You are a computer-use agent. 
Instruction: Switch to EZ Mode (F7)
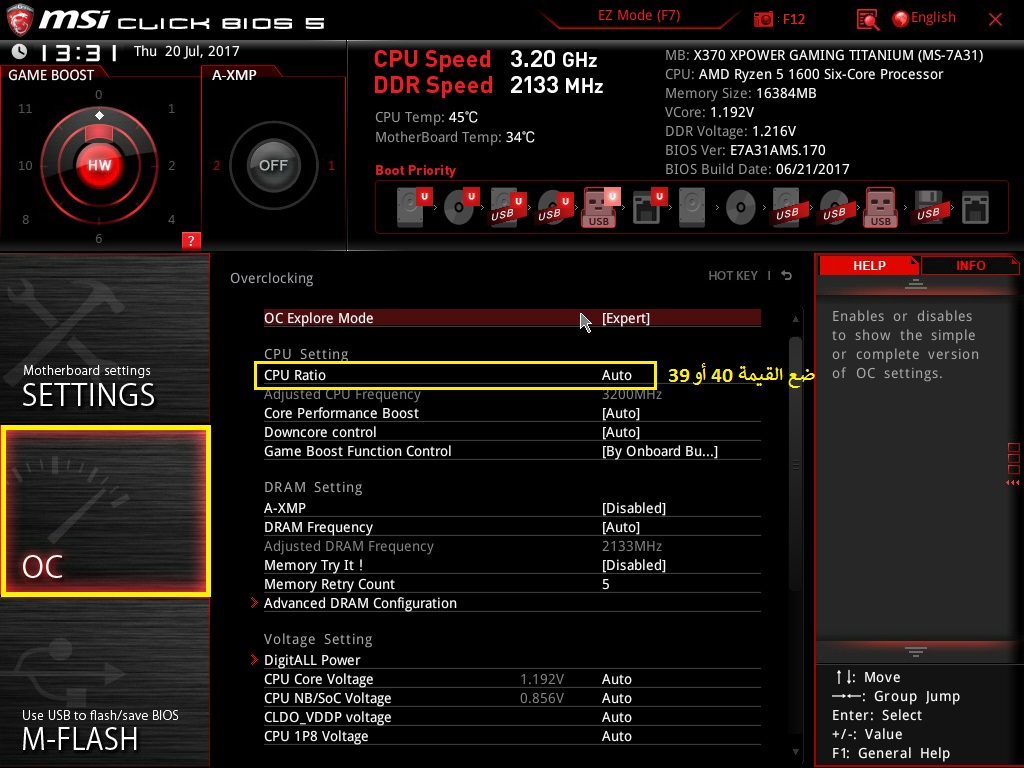639,15
